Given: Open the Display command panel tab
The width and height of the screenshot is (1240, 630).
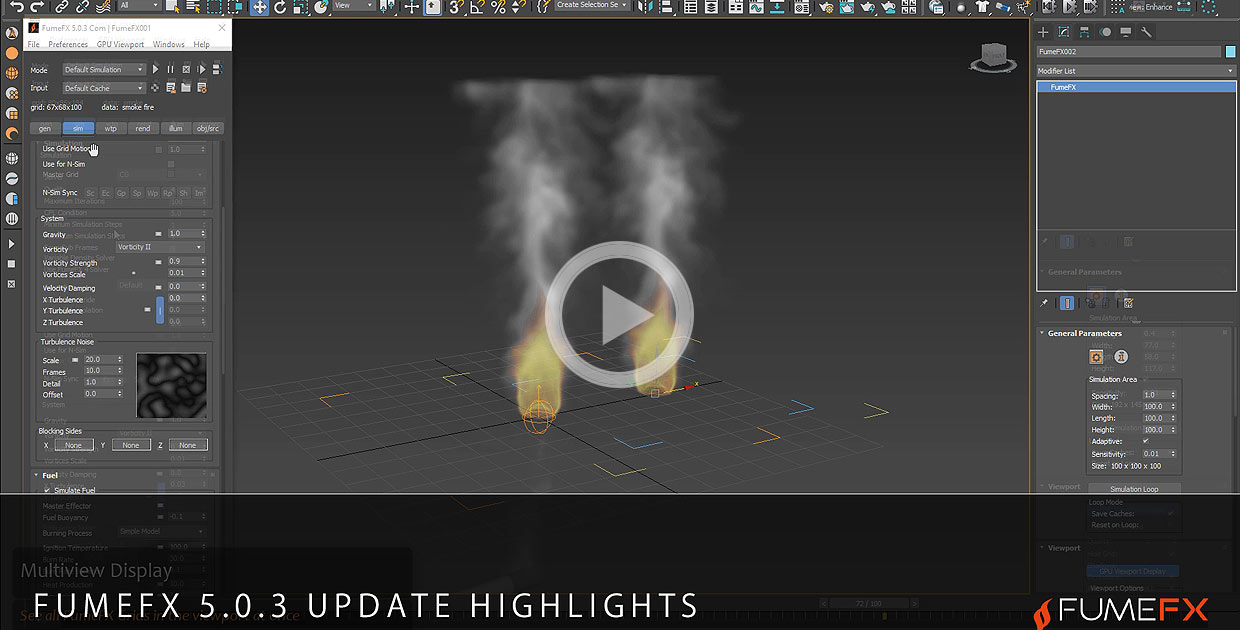Looking at the screenshot, I should point(1126,32).
